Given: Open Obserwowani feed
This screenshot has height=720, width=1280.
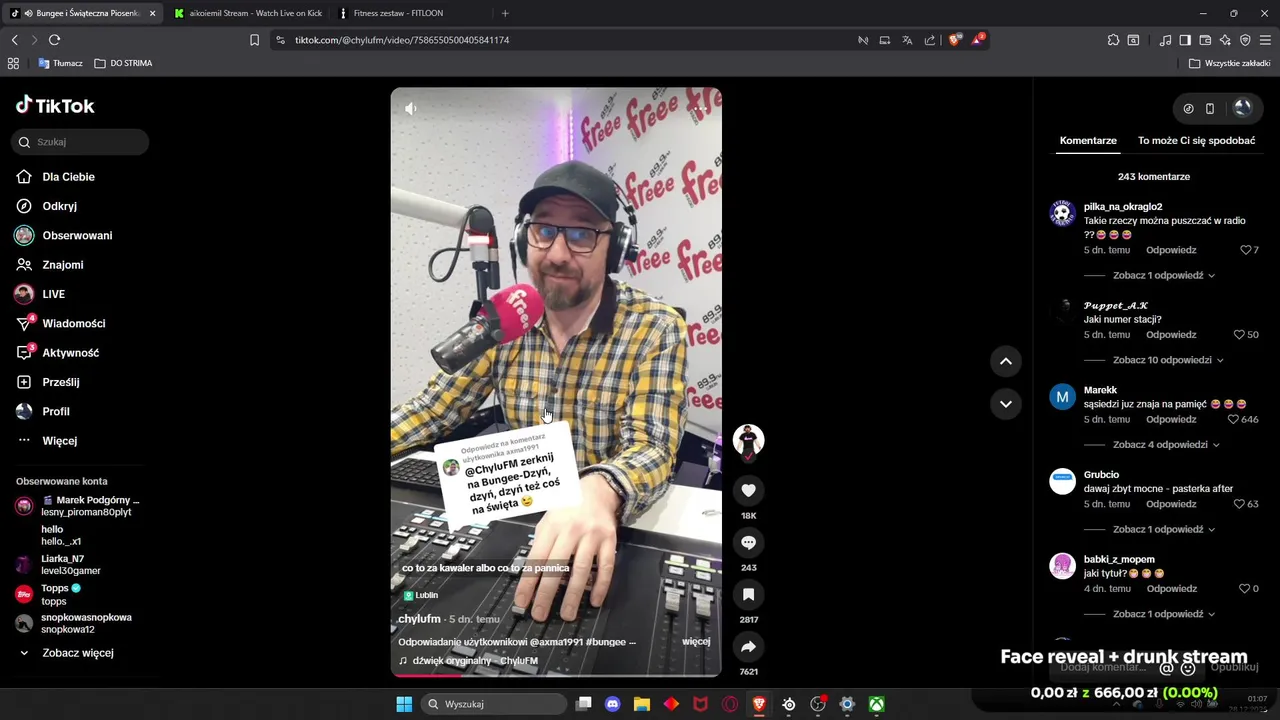Looking at the screenshot, I should pyautogui.click(x=77, y=236).
